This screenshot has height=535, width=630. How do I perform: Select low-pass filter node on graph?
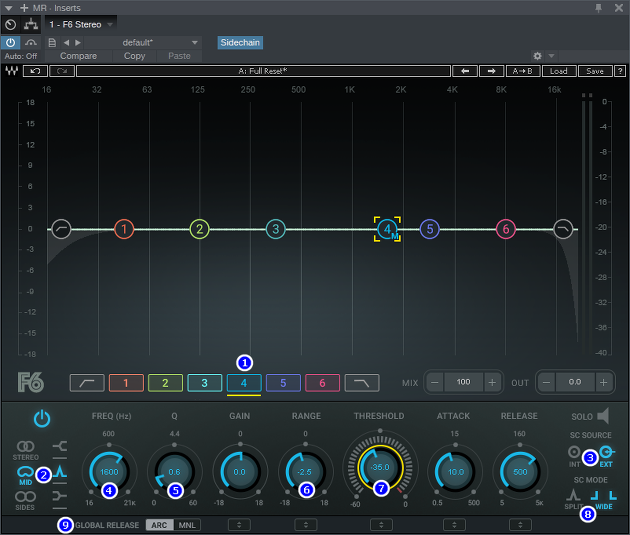pyautogui.click(x=563, y=229)
